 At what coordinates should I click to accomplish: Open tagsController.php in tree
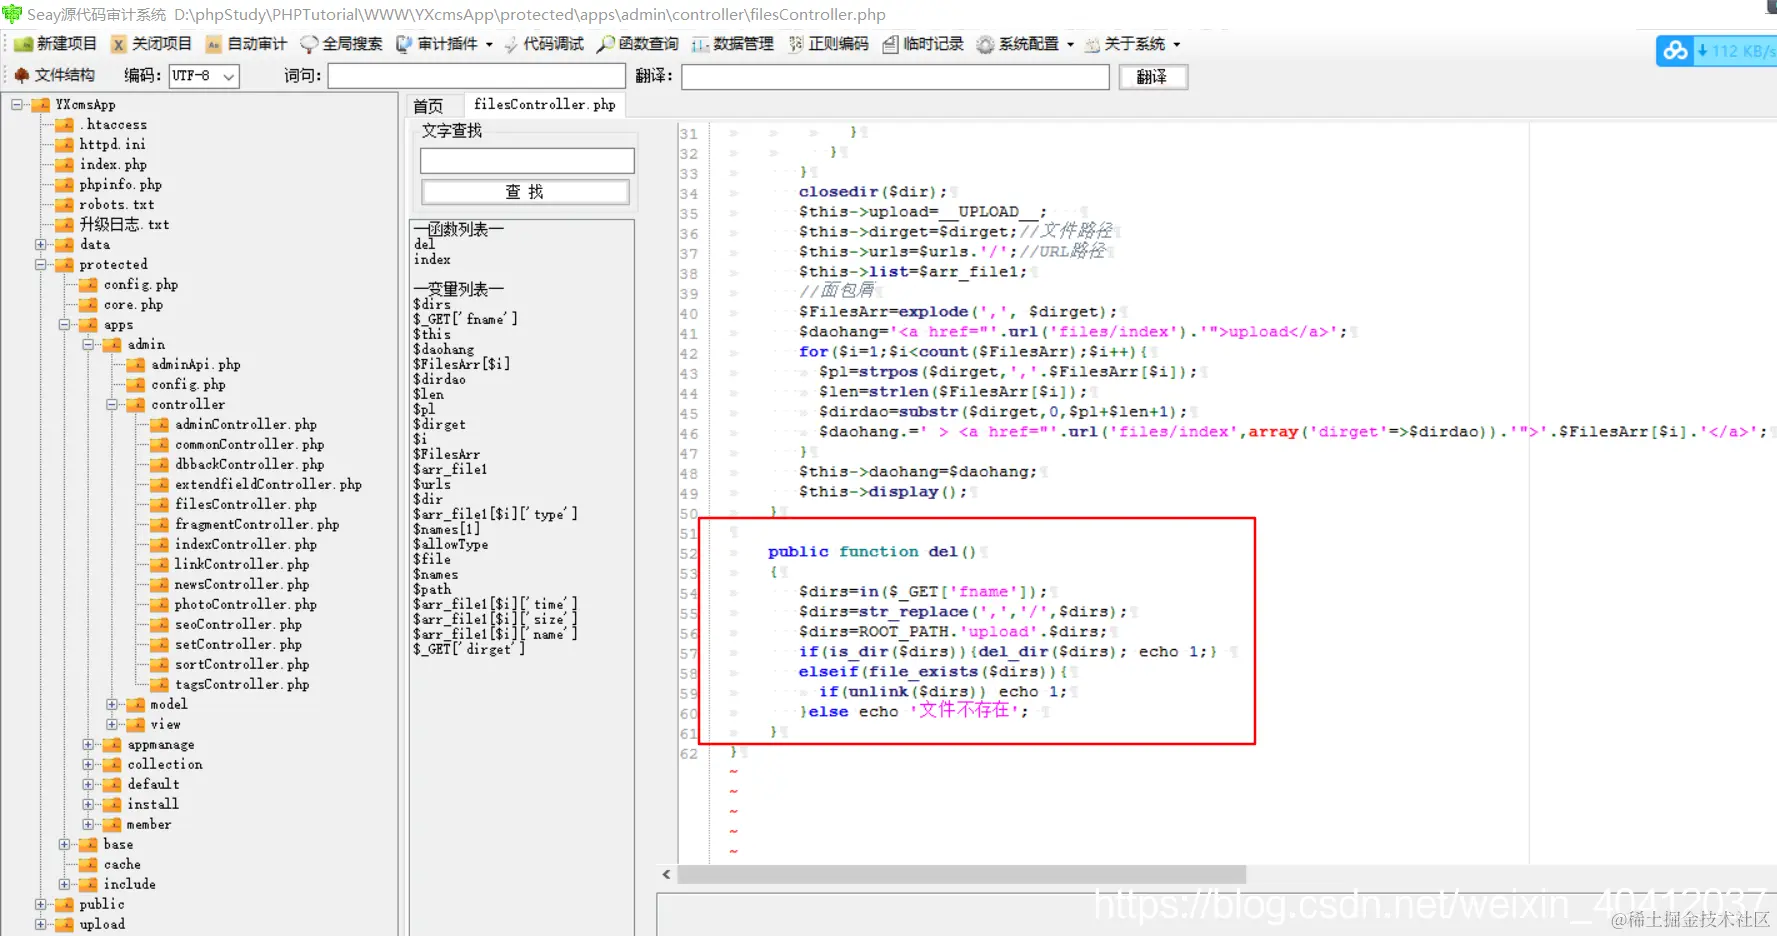242,684
